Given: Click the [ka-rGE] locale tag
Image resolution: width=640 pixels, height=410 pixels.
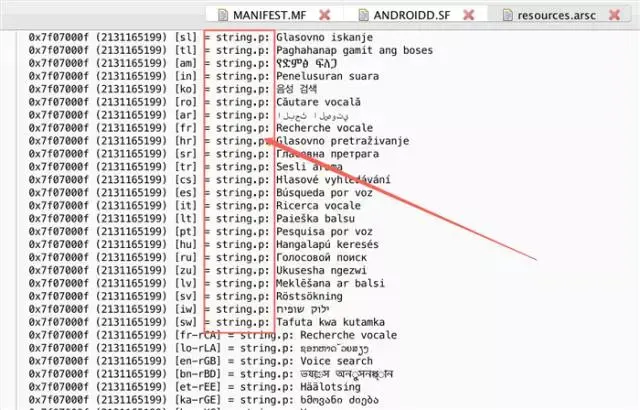Looking at the screenshot, I should coord(198,400).
